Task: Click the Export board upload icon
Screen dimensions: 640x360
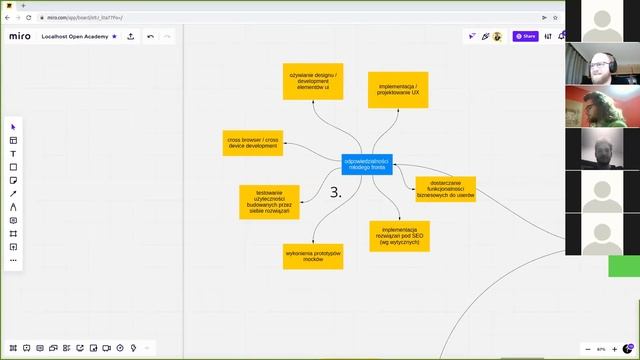Action: [x=131, y=36]
